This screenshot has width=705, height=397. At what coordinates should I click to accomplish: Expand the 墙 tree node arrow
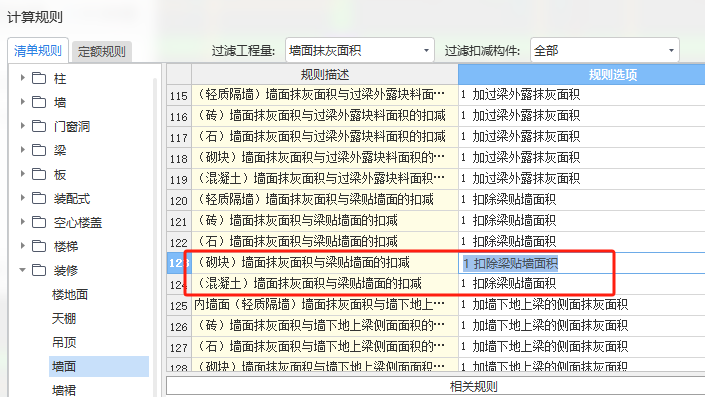22,102
